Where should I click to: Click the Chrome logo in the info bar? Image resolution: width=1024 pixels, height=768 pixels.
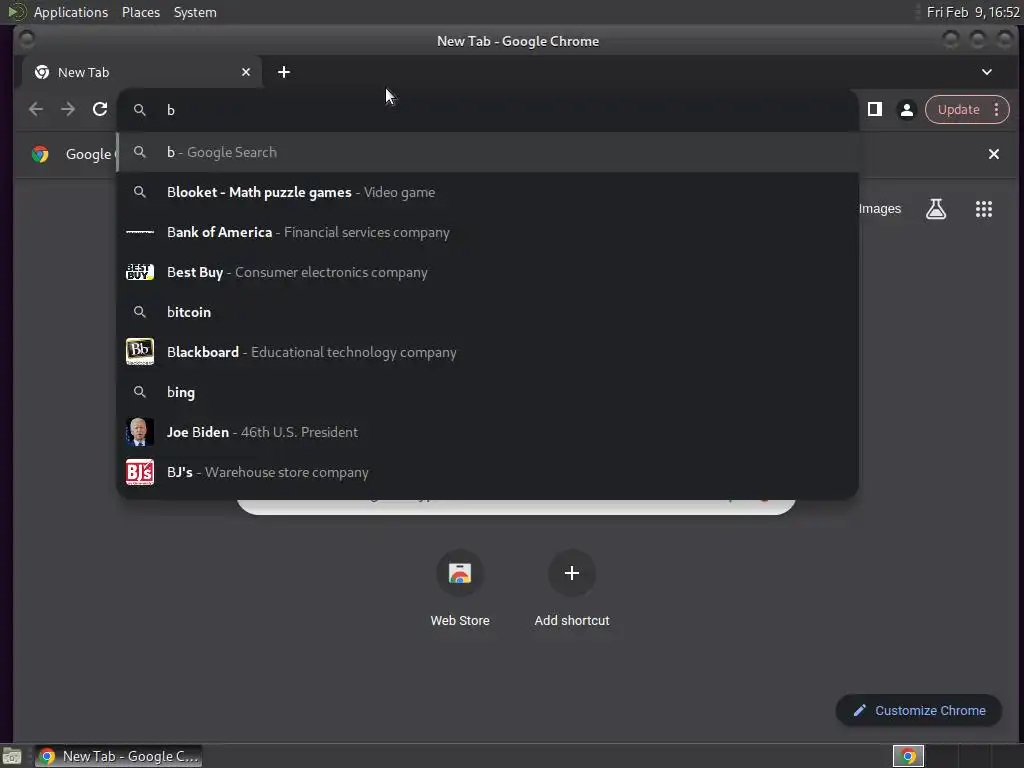tap(40, 154)
